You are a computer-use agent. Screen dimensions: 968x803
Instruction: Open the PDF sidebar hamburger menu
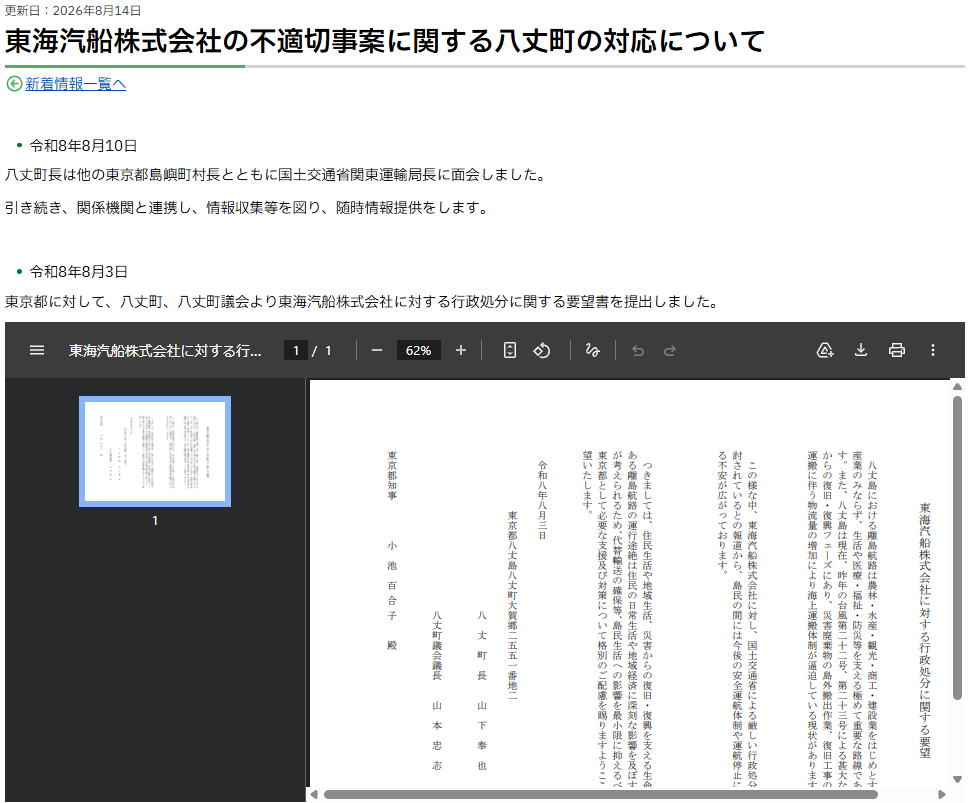[37, 351]
